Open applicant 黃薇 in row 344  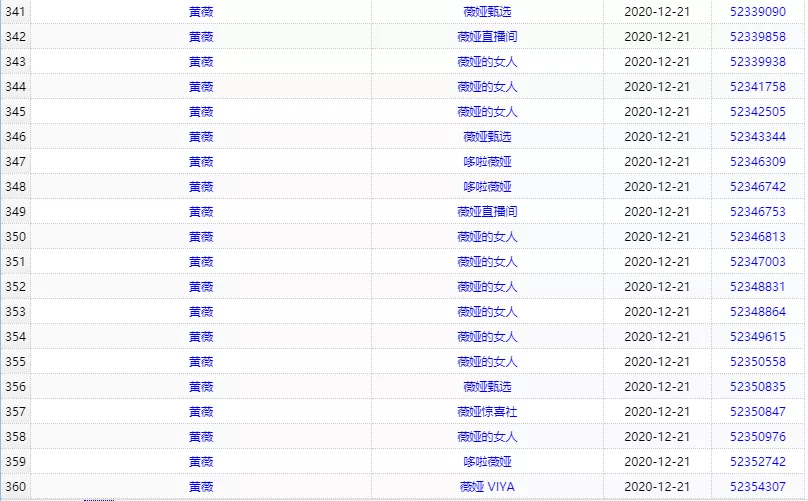click(201, 87)
